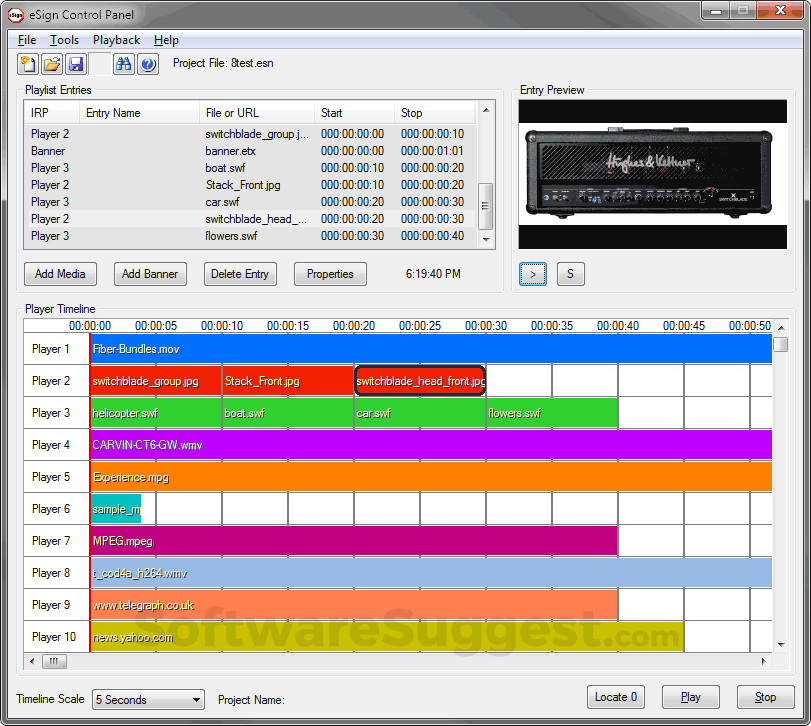Open the Tools menu
811x726 pixels.
coord(65,40)
